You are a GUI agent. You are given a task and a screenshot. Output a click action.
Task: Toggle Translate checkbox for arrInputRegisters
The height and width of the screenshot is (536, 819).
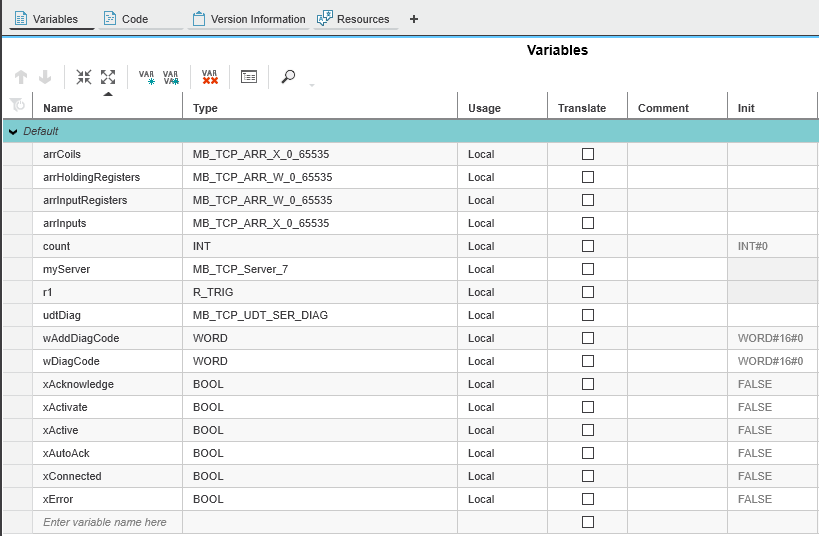(x=588, y=200)
